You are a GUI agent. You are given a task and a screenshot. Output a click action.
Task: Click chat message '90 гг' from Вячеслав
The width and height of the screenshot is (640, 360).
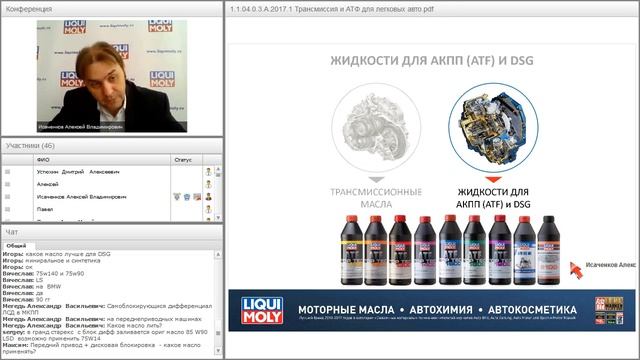coord(26,300)
